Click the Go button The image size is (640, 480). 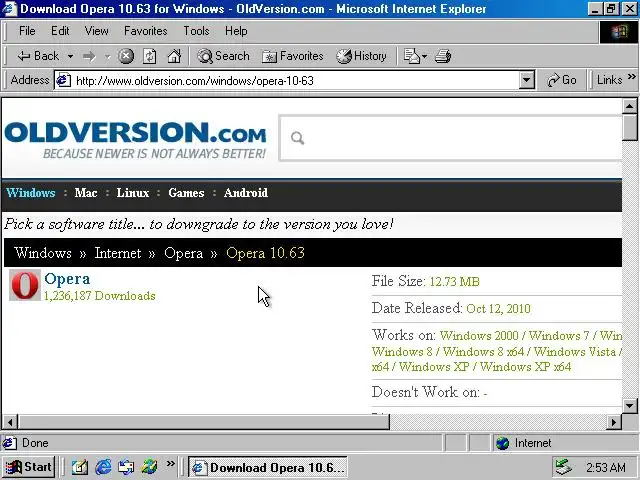tap(562, 80)
